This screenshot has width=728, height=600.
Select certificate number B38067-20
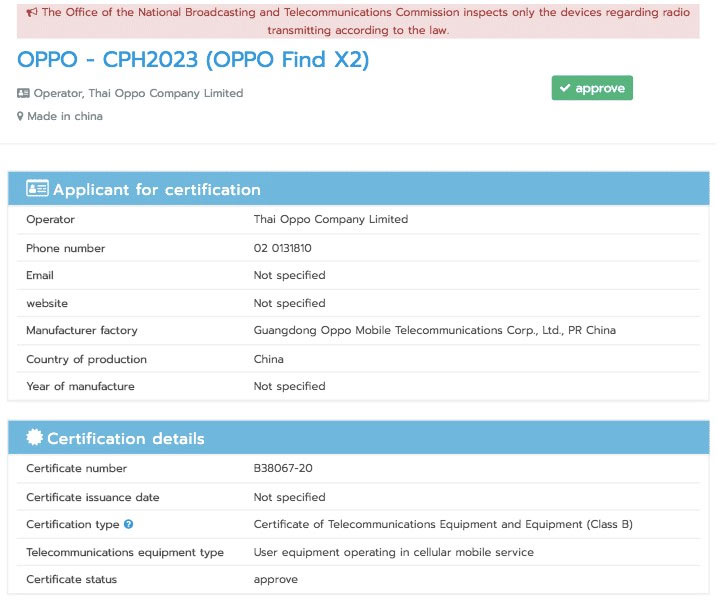pyautogui.click(x=283, y=468)
